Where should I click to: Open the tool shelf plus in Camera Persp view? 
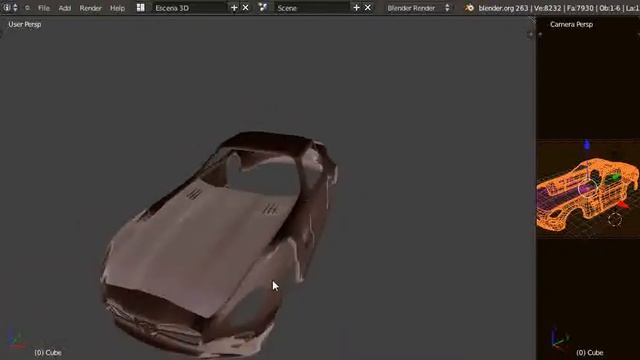pos(540,35)
